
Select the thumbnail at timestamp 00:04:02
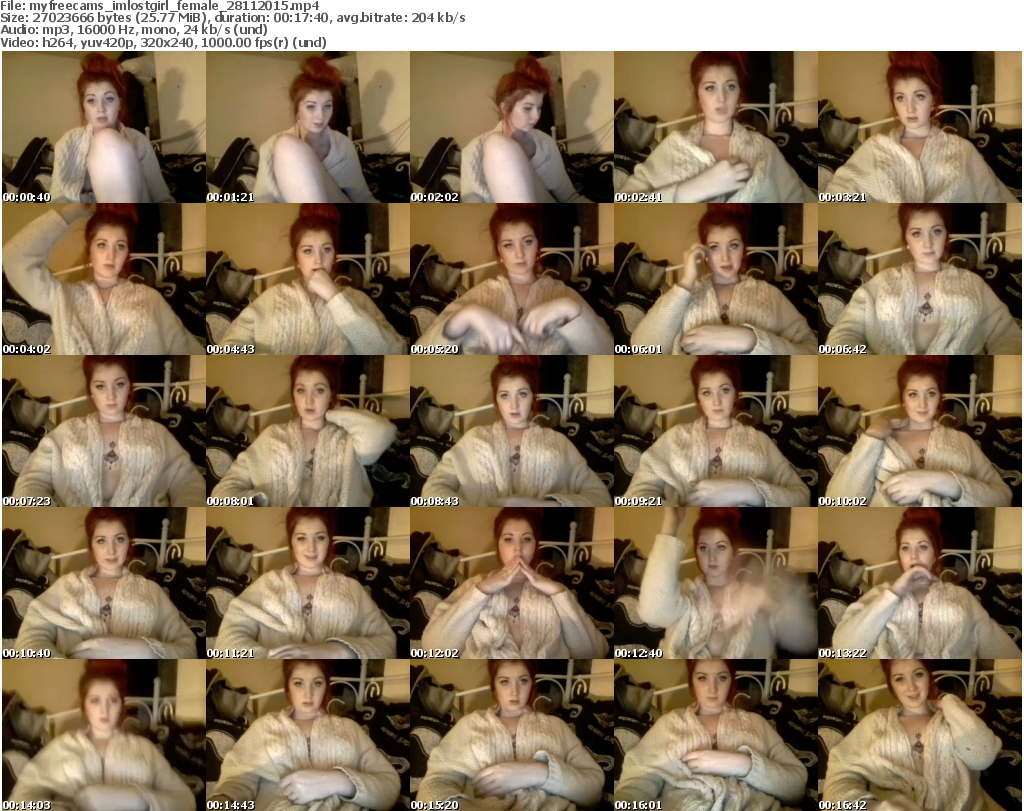point(104,279)
